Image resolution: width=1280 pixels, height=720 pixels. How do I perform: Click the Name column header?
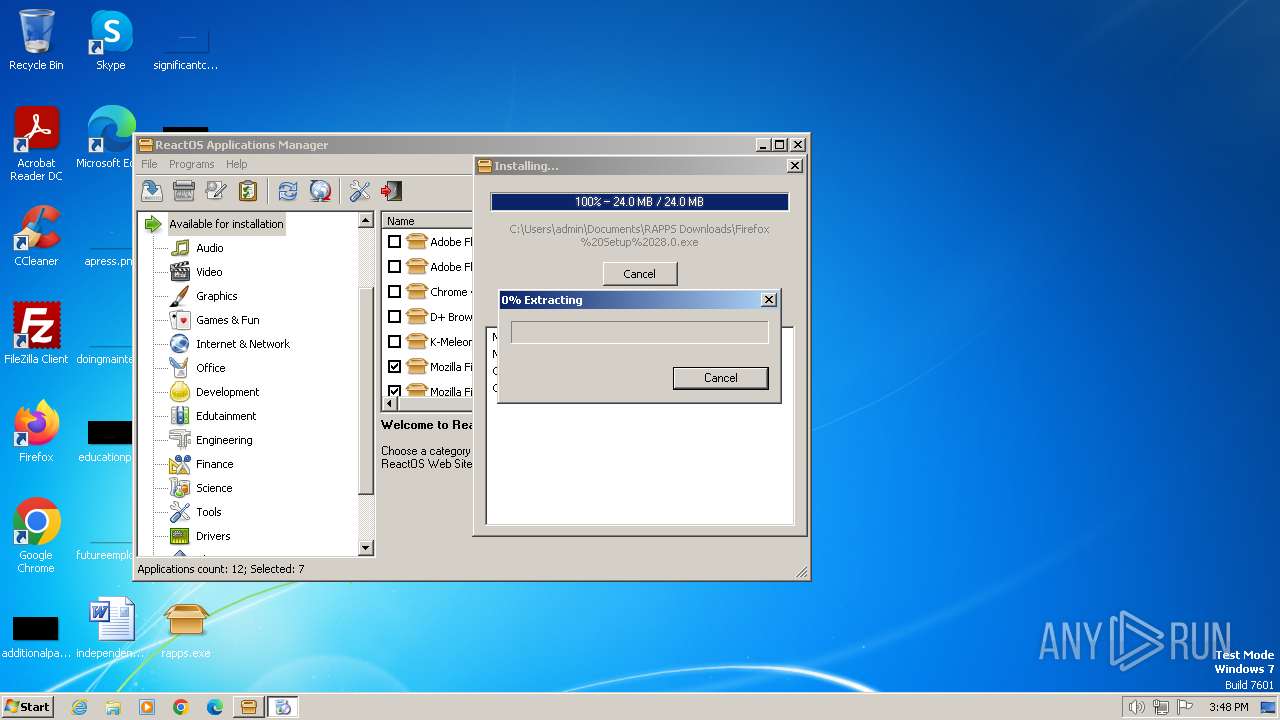pyautogui.click(x=428, y=221)
